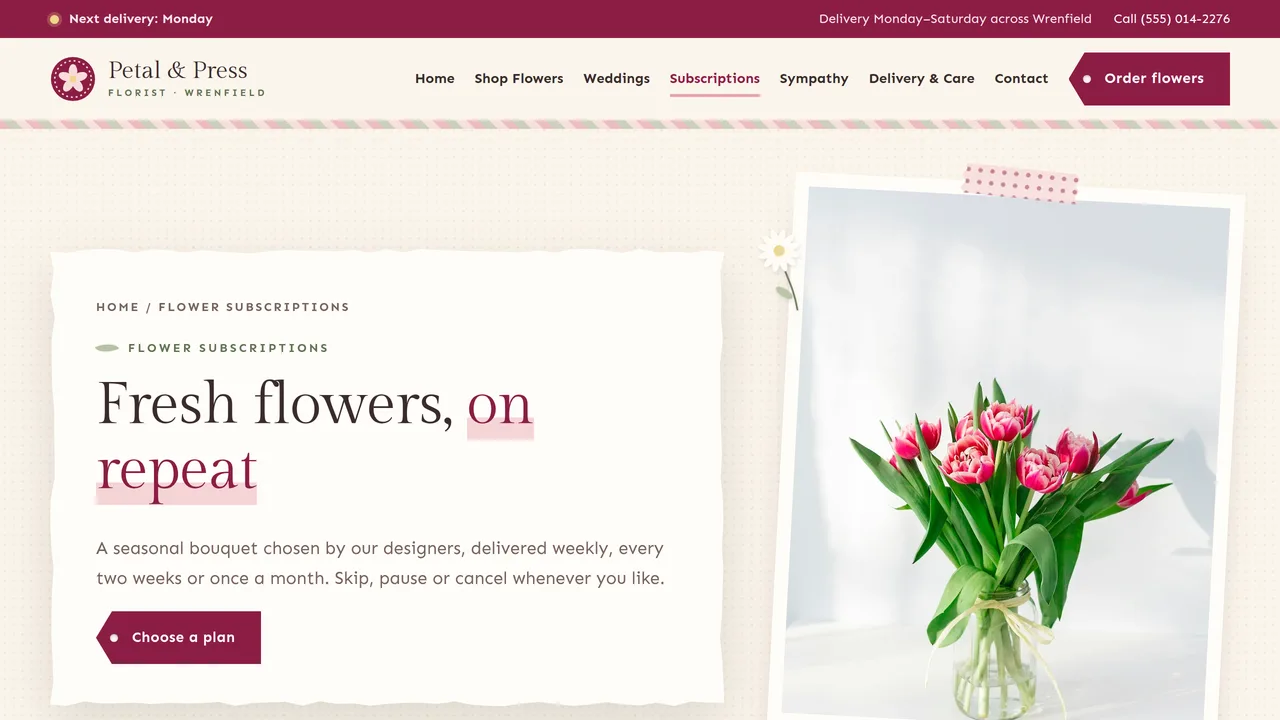The width and height of the screenshot is (1280, 720).
Task: Click the Fresh flowers, on repeat heading
Action: click(315, 437)
